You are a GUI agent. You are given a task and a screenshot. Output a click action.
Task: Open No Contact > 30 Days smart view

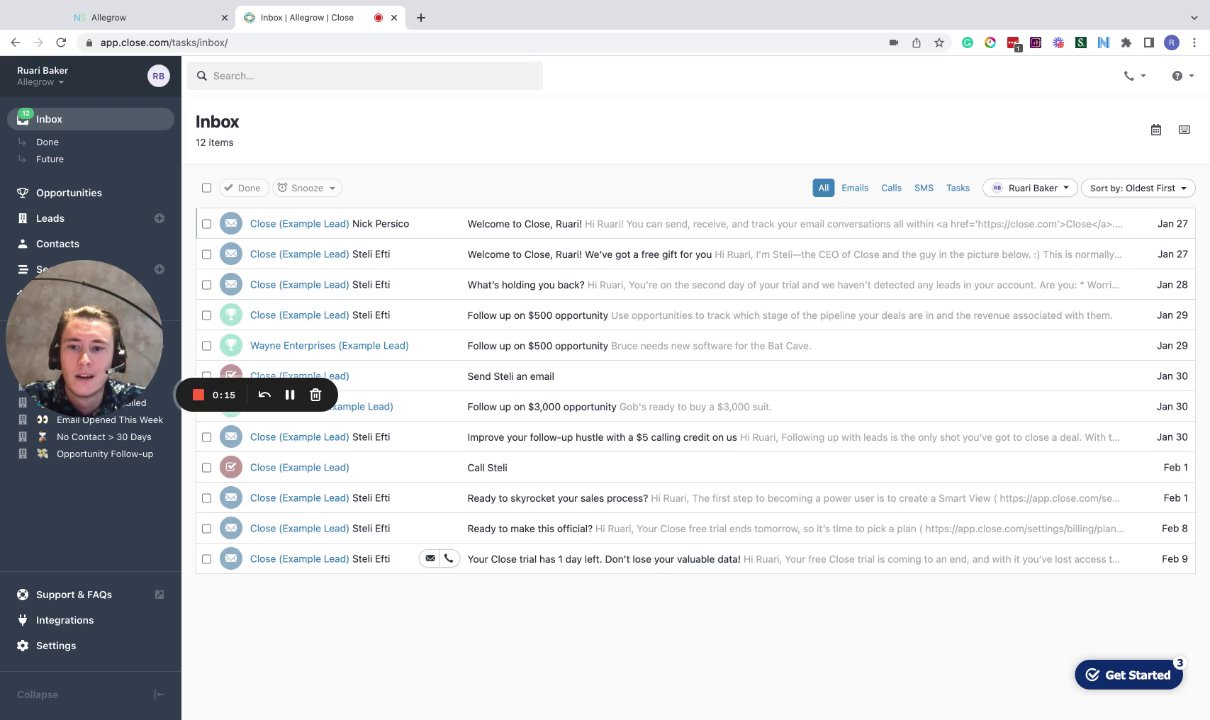[x=104, y=437]
